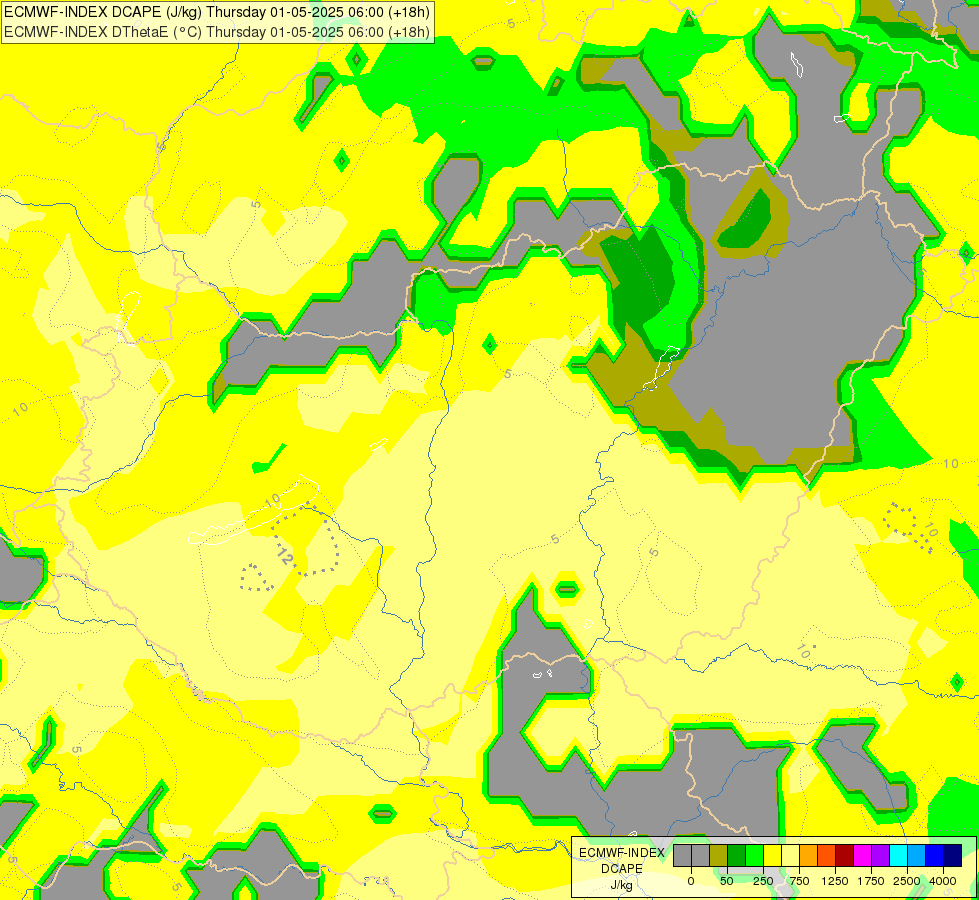This screenshot has width=979, height=900.
Task: Click the orange-red legend swatch
Action: coord(827,855)
